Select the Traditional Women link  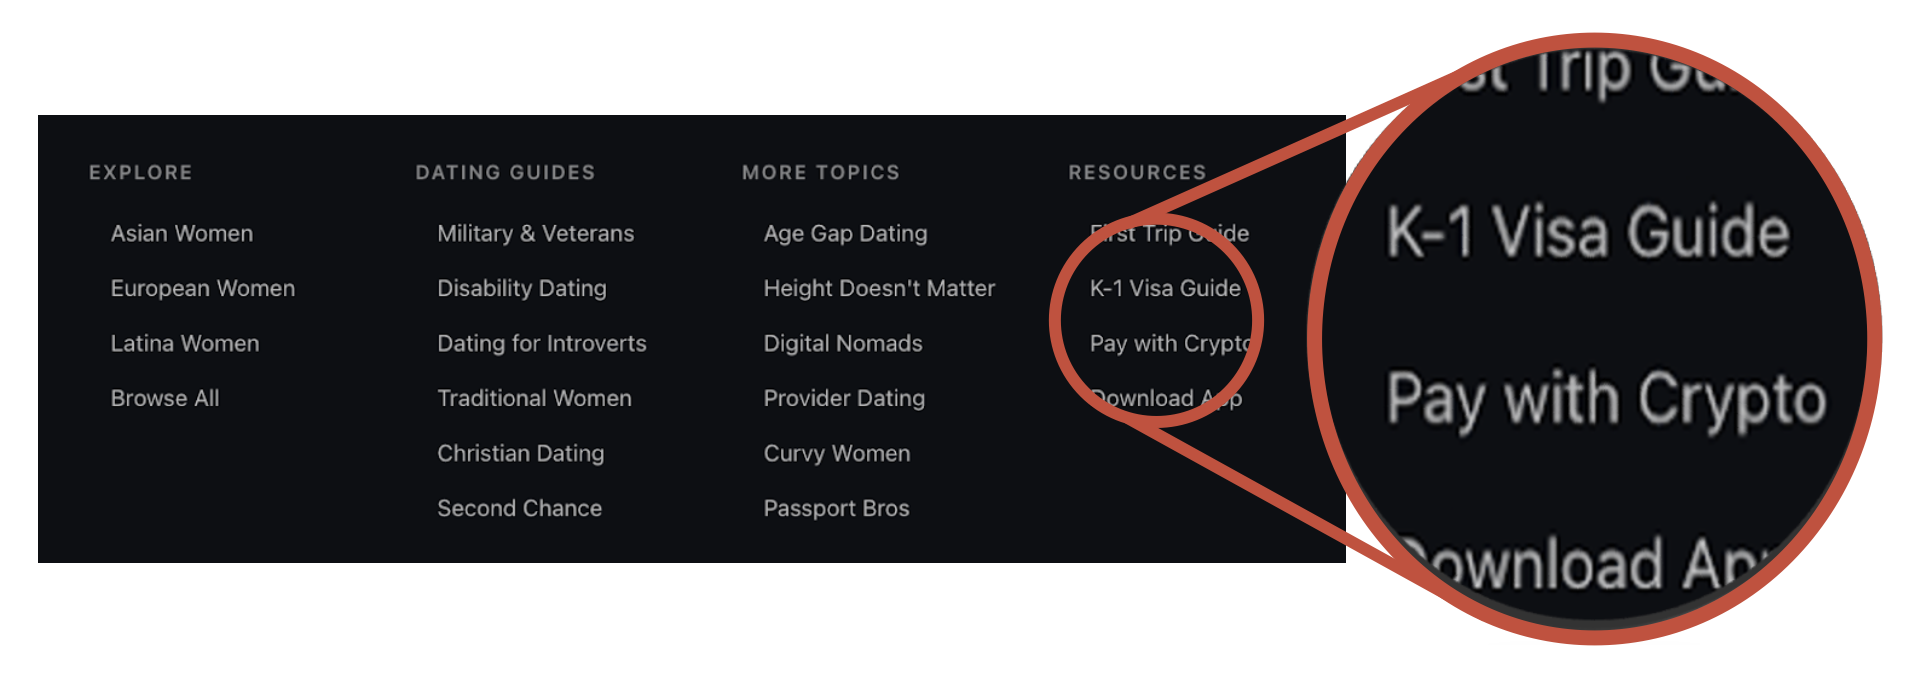(534, 398)
